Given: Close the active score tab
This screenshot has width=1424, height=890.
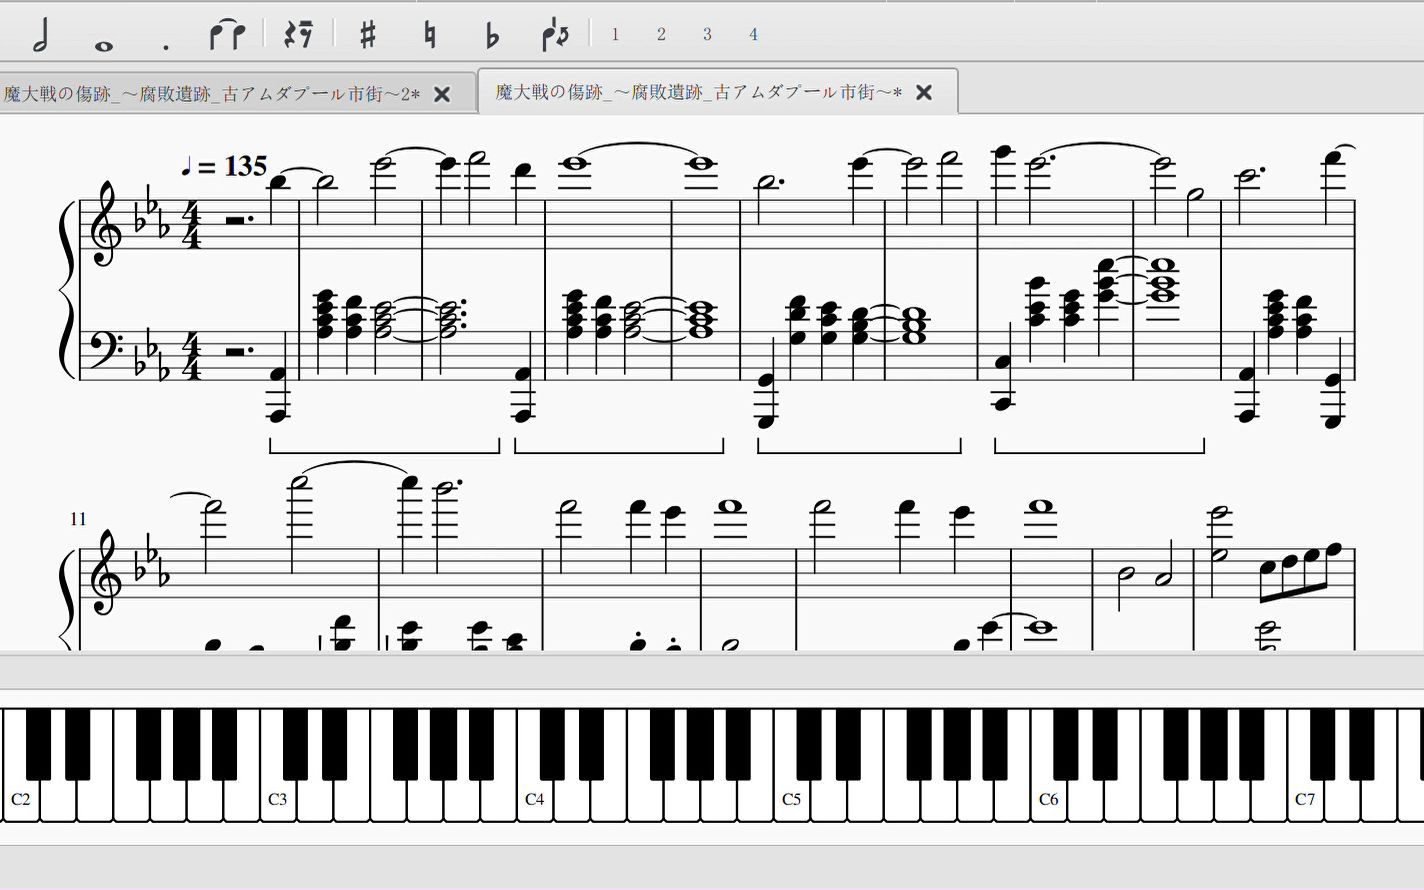Looking at the screenshot, I should [924, 92].
